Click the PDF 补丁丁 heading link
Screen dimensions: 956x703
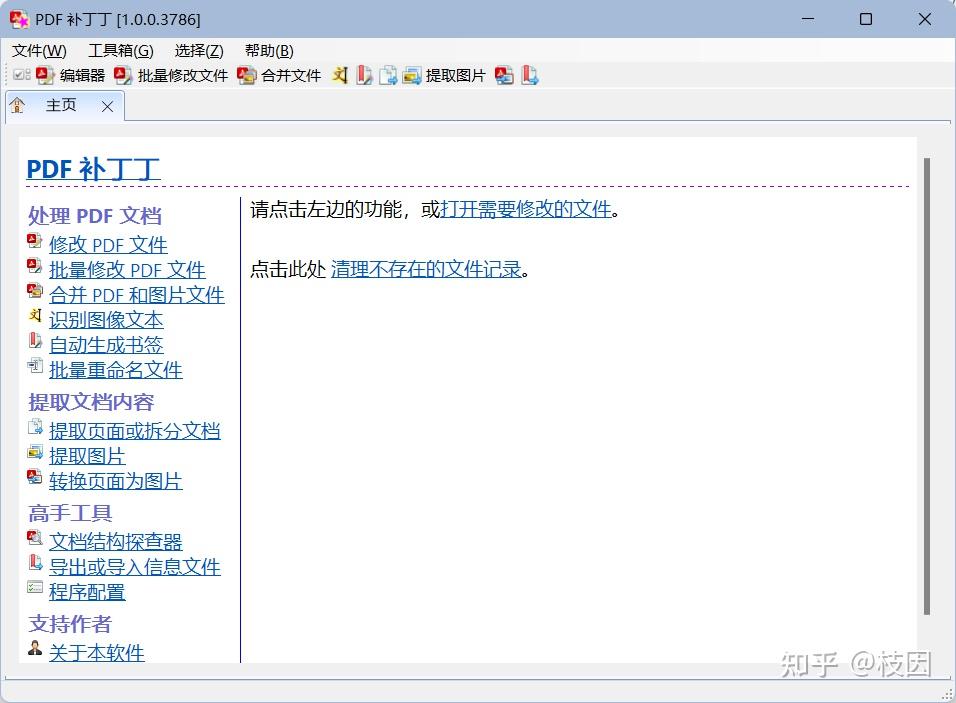click(93, 168)
